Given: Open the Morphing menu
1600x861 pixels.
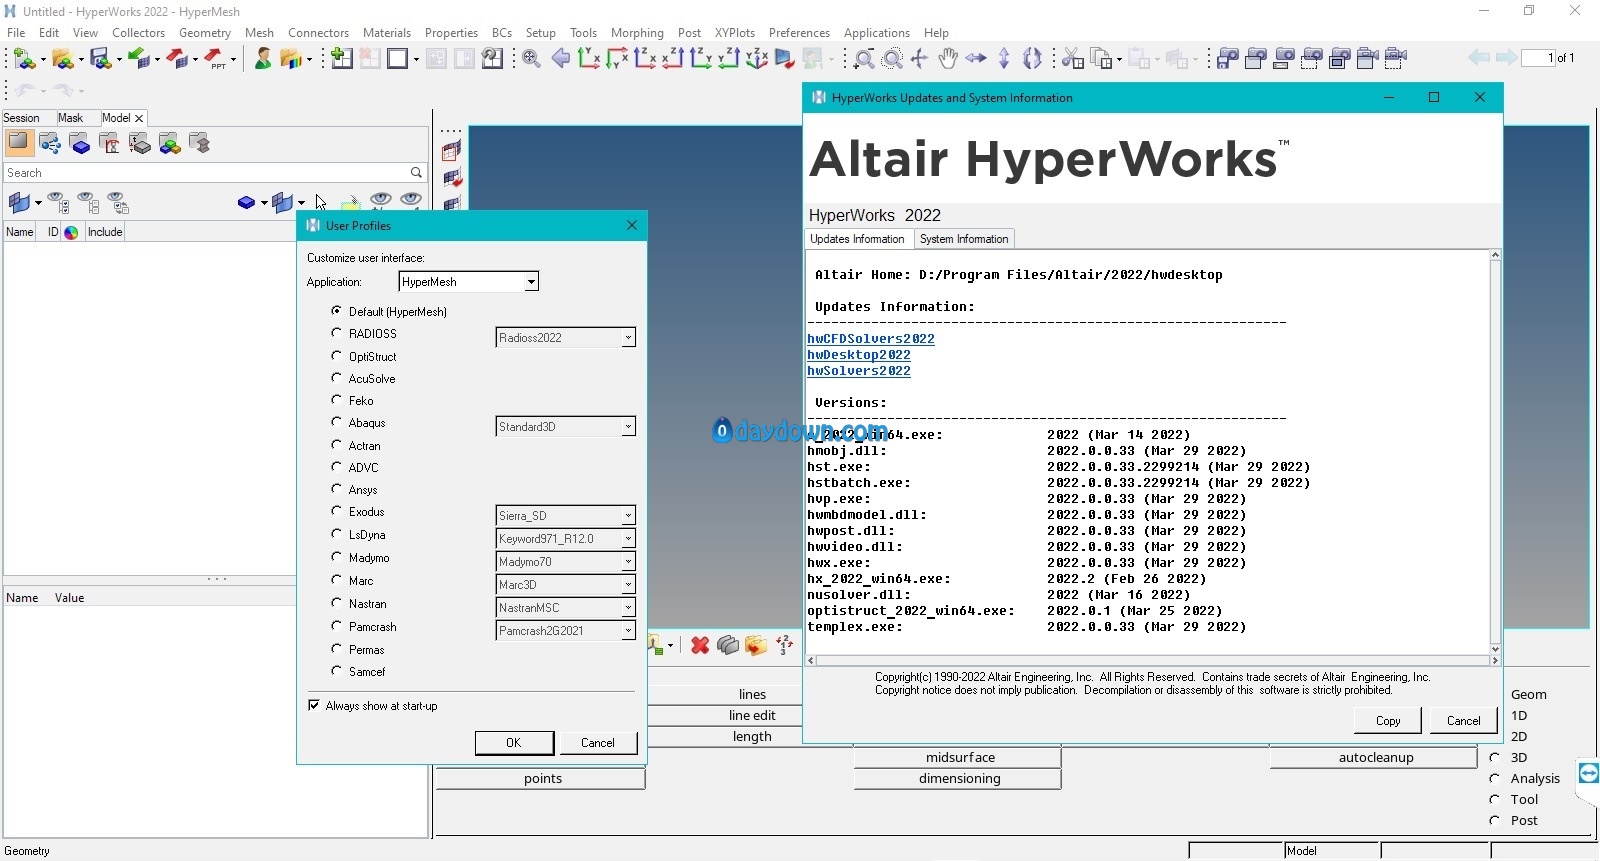Looking at the screenshot, I should click(637, 33).
